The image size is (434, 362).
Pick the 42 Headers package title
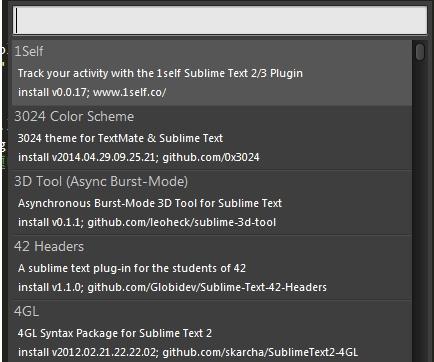pyautogui.click(x=49, y=246)
